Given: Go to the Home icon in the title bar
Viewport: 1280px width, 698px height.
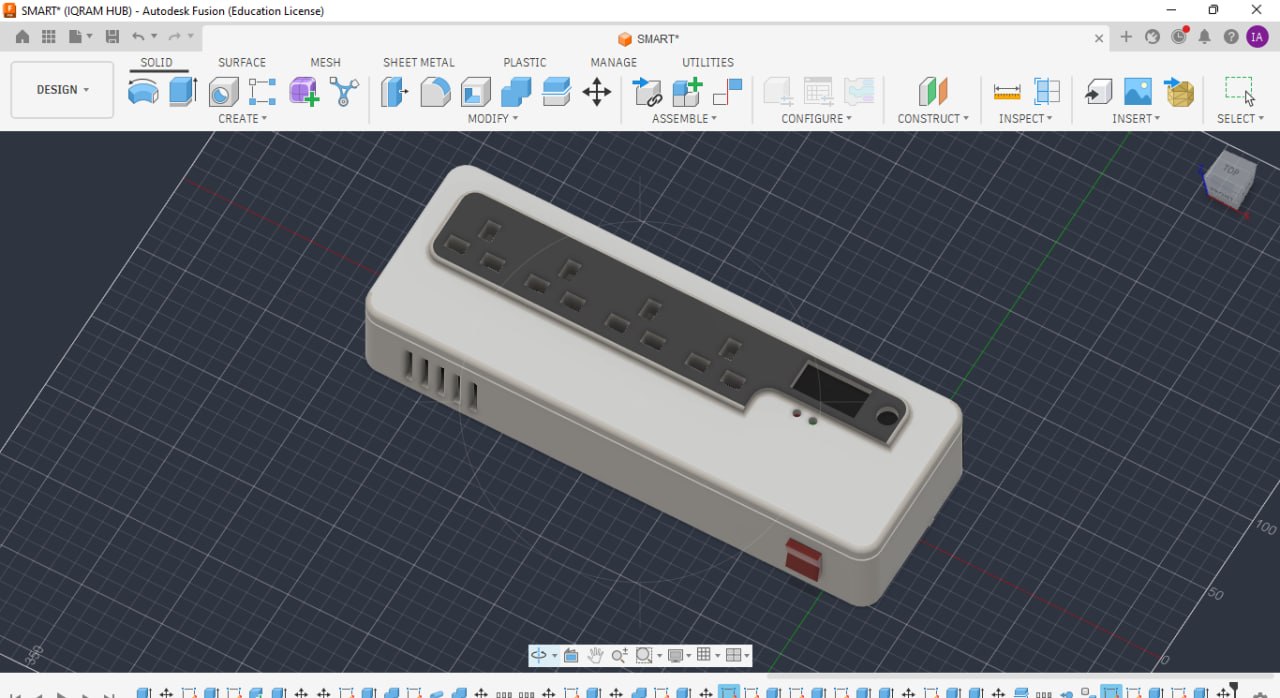Looking at the screenshot, I should pos(22,37).
